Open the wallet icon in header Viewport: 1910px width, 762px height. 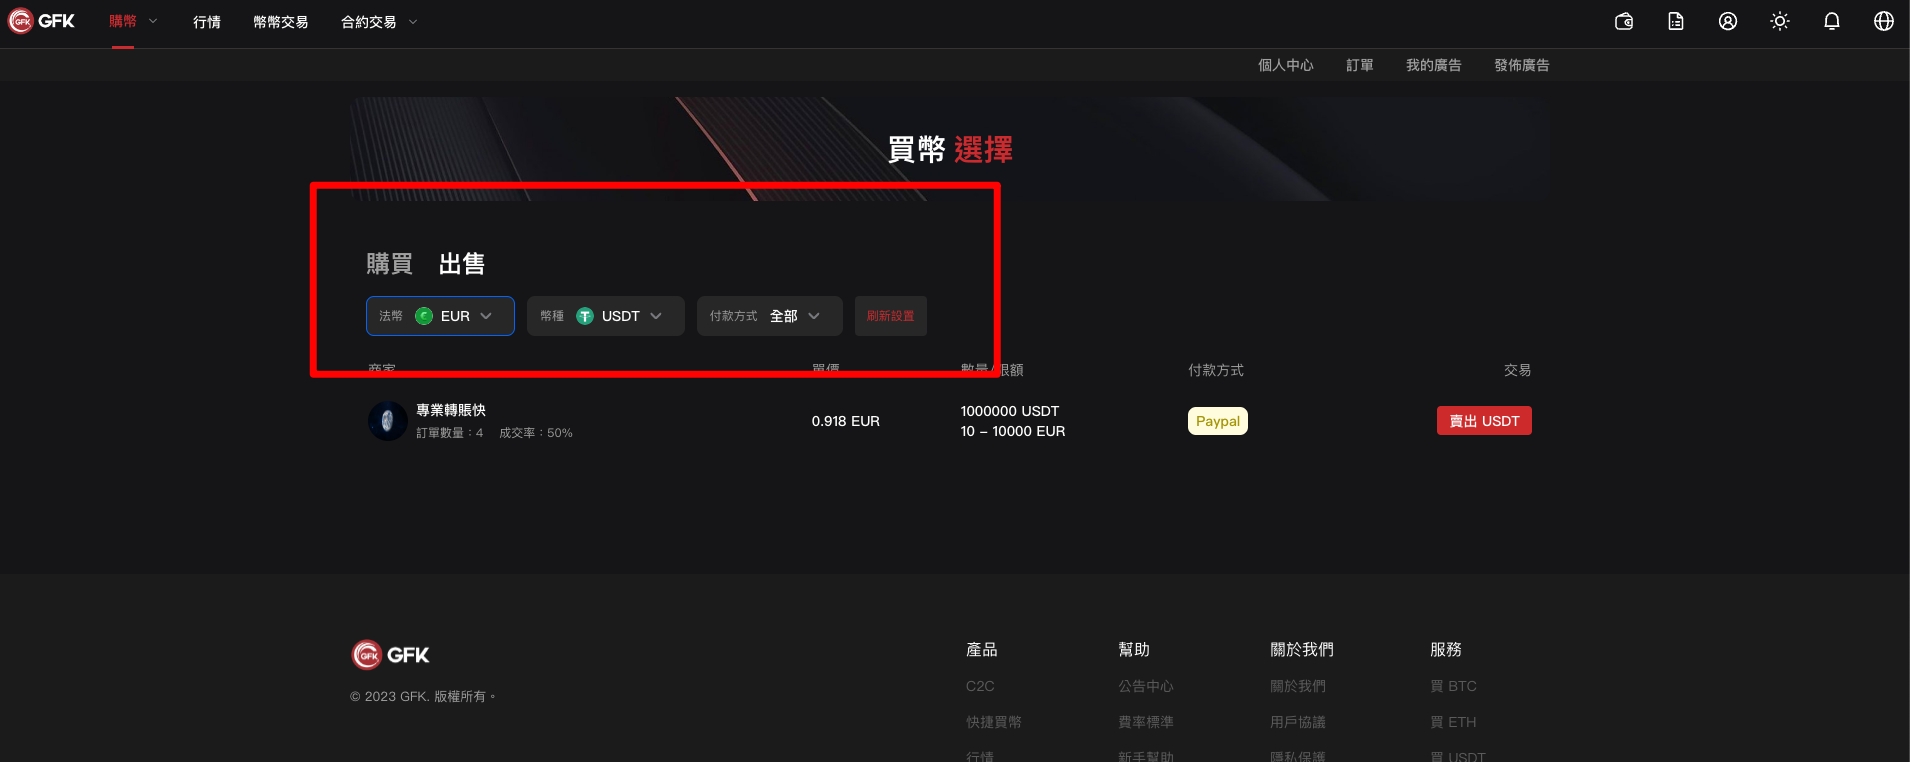[x=1624, y=21]
